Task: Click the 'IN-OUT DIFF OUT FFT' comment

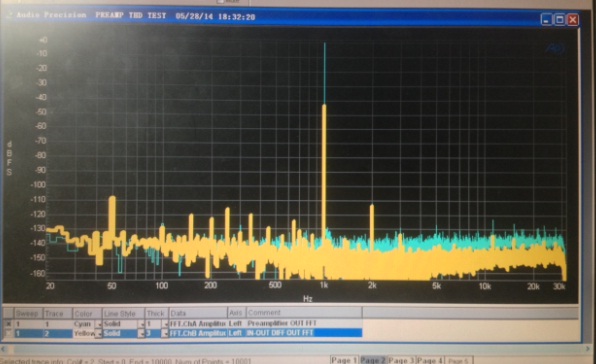Action: (280, 333)
